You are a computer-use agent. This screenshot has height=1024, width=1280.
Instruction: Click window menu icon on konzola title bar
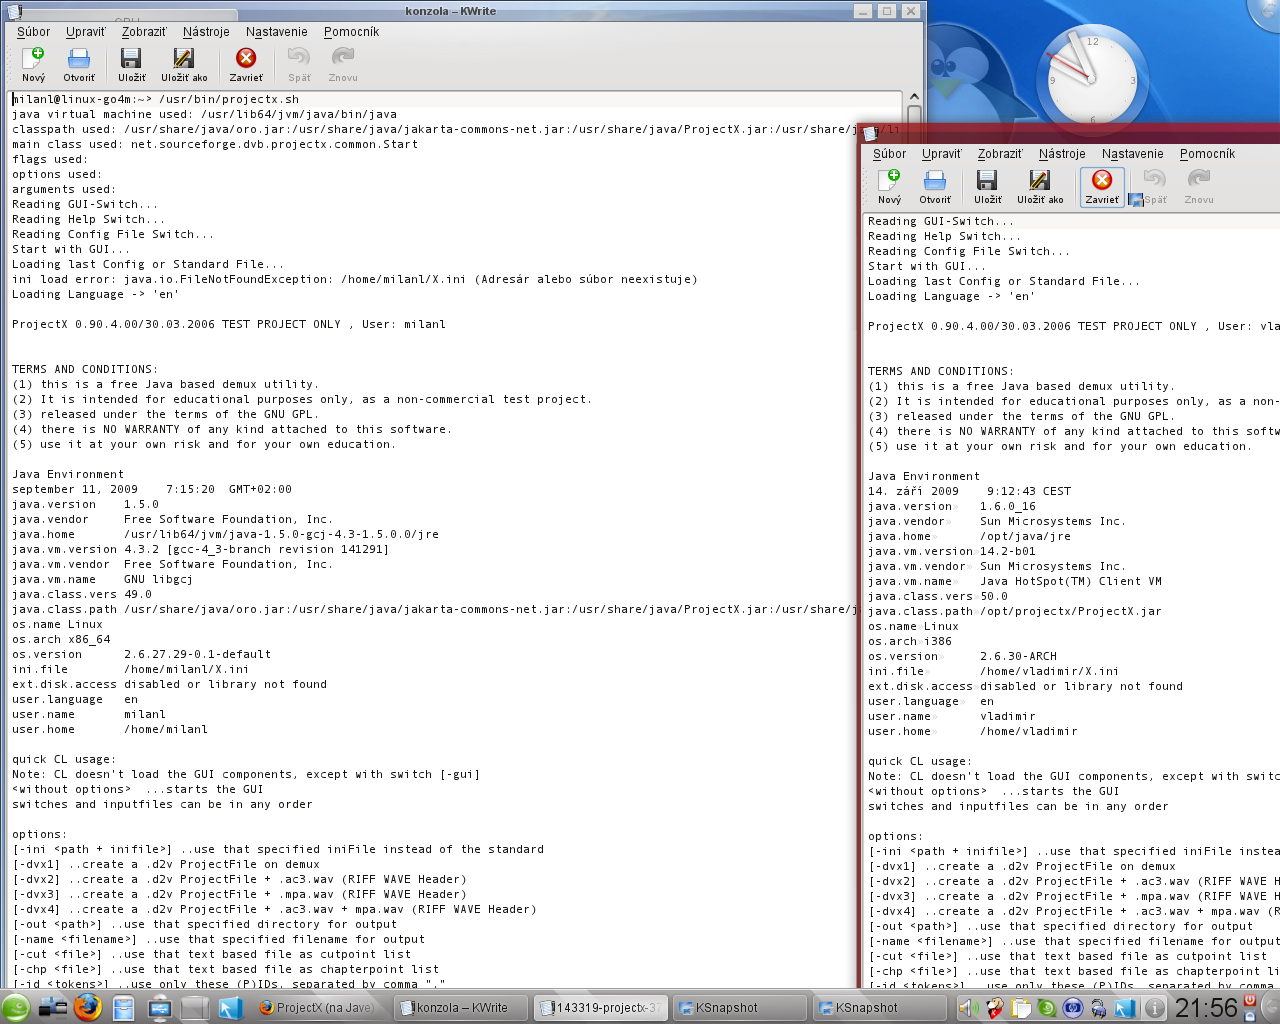[x=14, y=11]
